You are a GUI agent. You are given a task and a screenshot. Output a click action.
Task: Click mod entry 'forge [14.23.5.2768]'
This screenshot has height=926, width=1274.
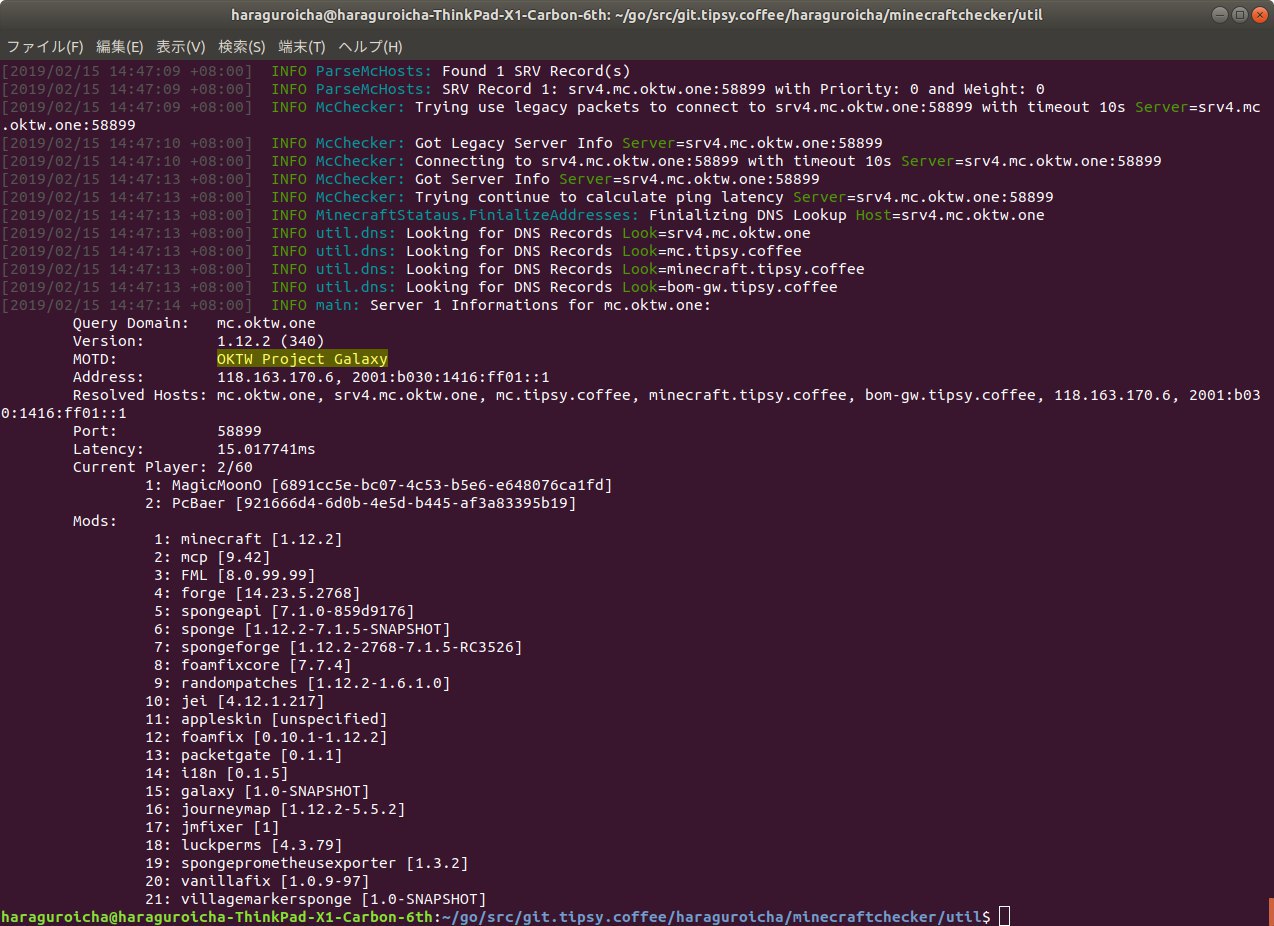(257, 593)
